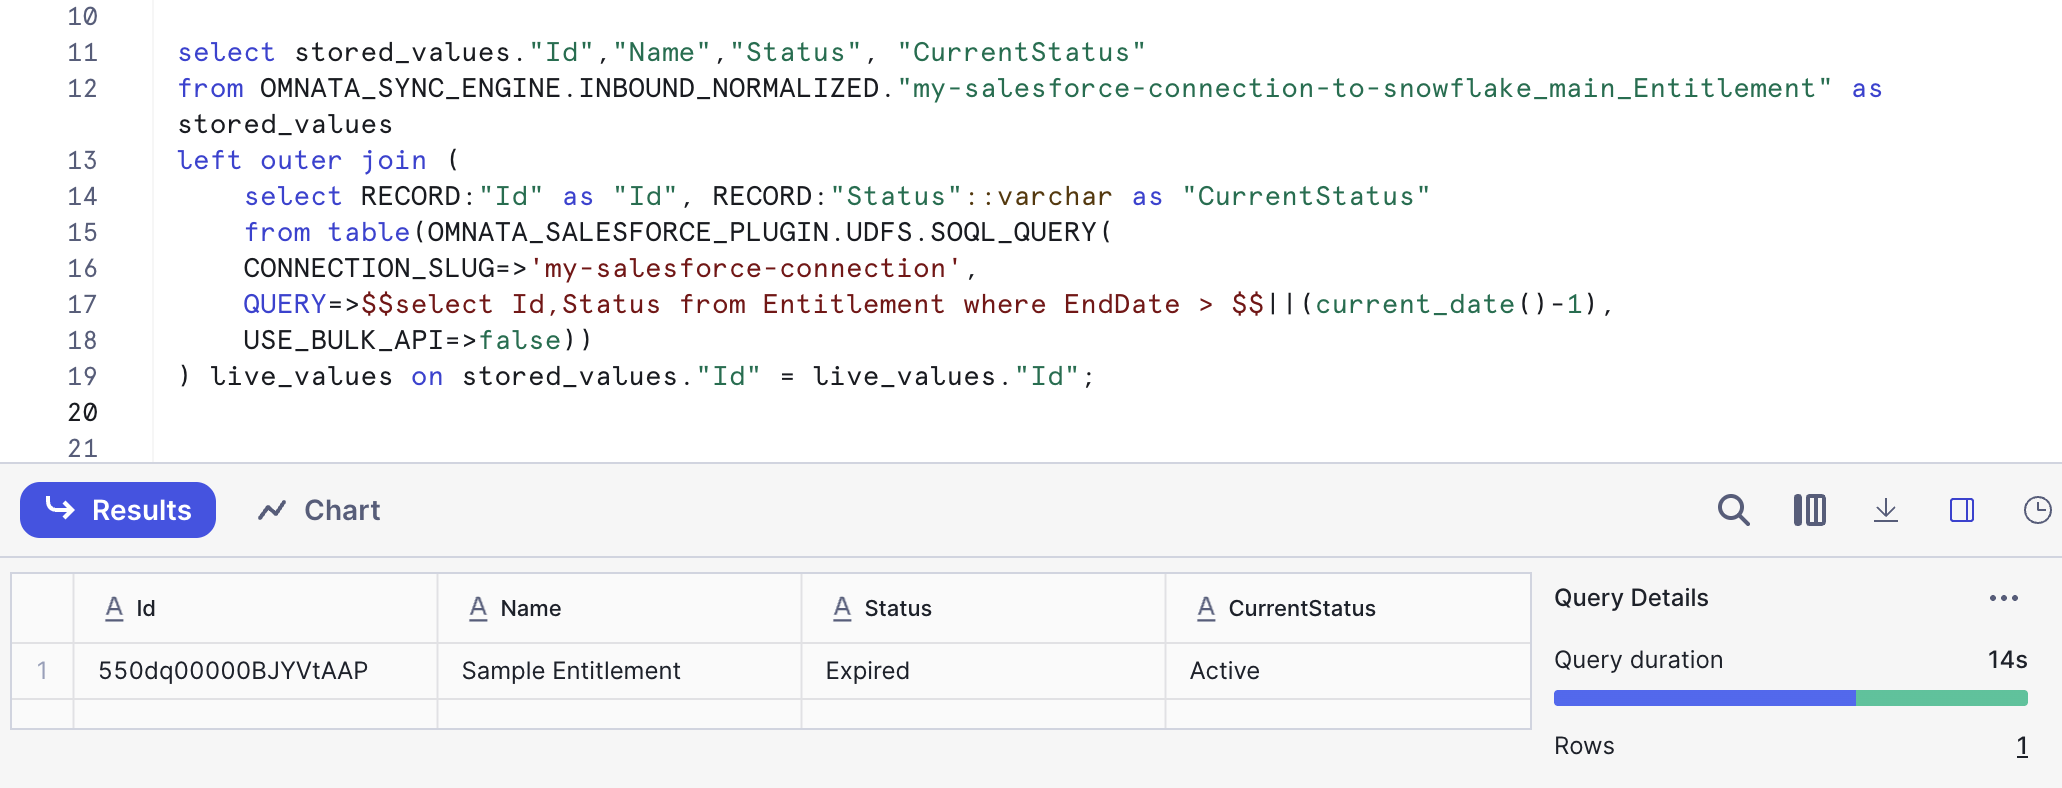This screenshot has width=2062, height=788.
Task: Place cursor on editor line 20
Action: [x=600, y=412]
